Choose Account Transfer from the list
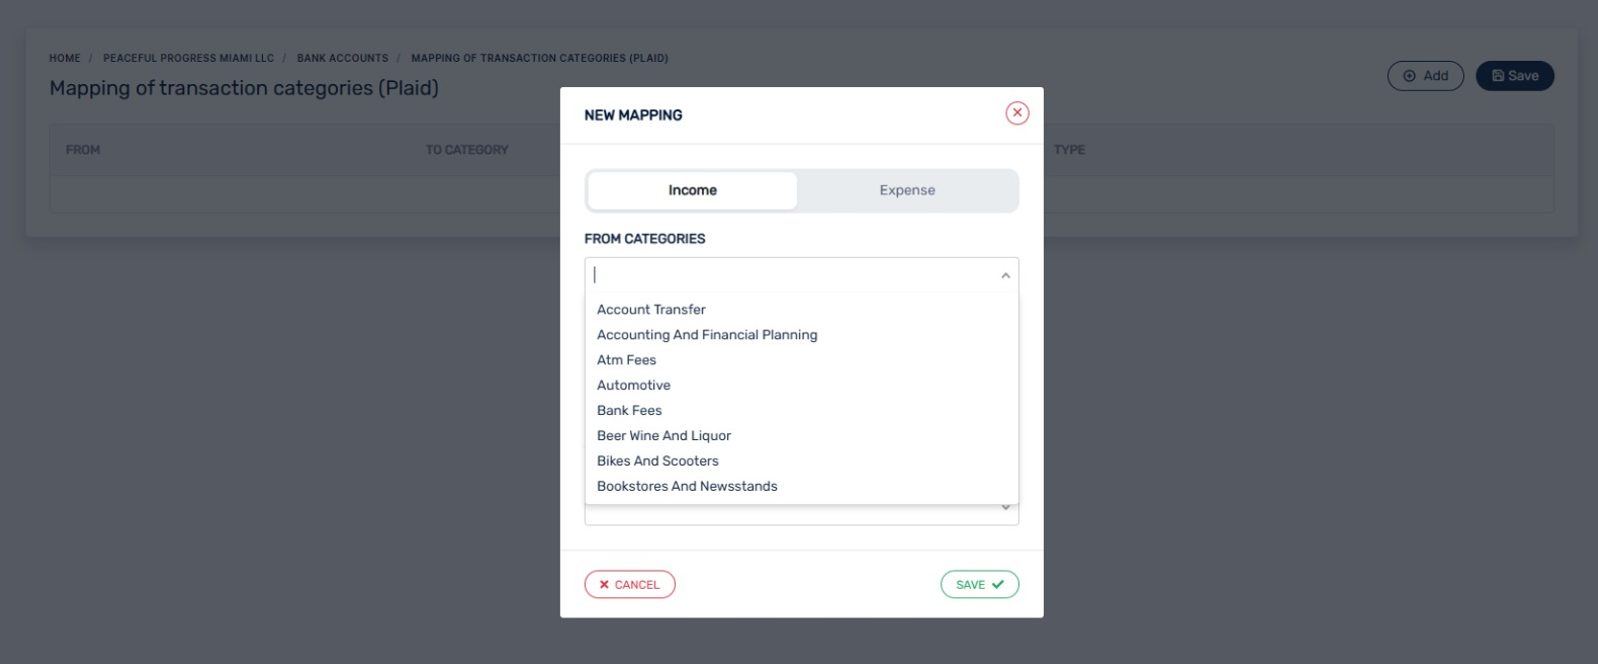The height and width of the screenshot is (664, 1598). coord(651,310)
